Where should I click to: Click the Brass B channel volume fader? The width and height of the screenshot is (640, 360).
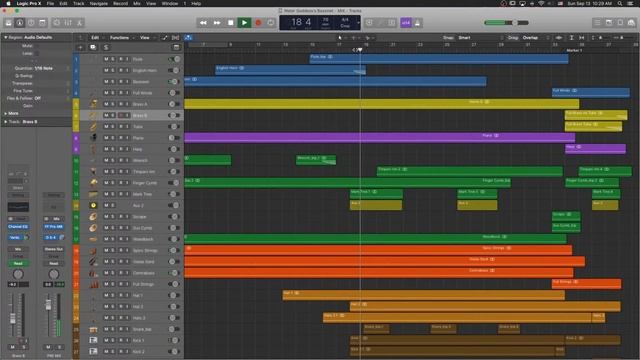pos(13,318)
